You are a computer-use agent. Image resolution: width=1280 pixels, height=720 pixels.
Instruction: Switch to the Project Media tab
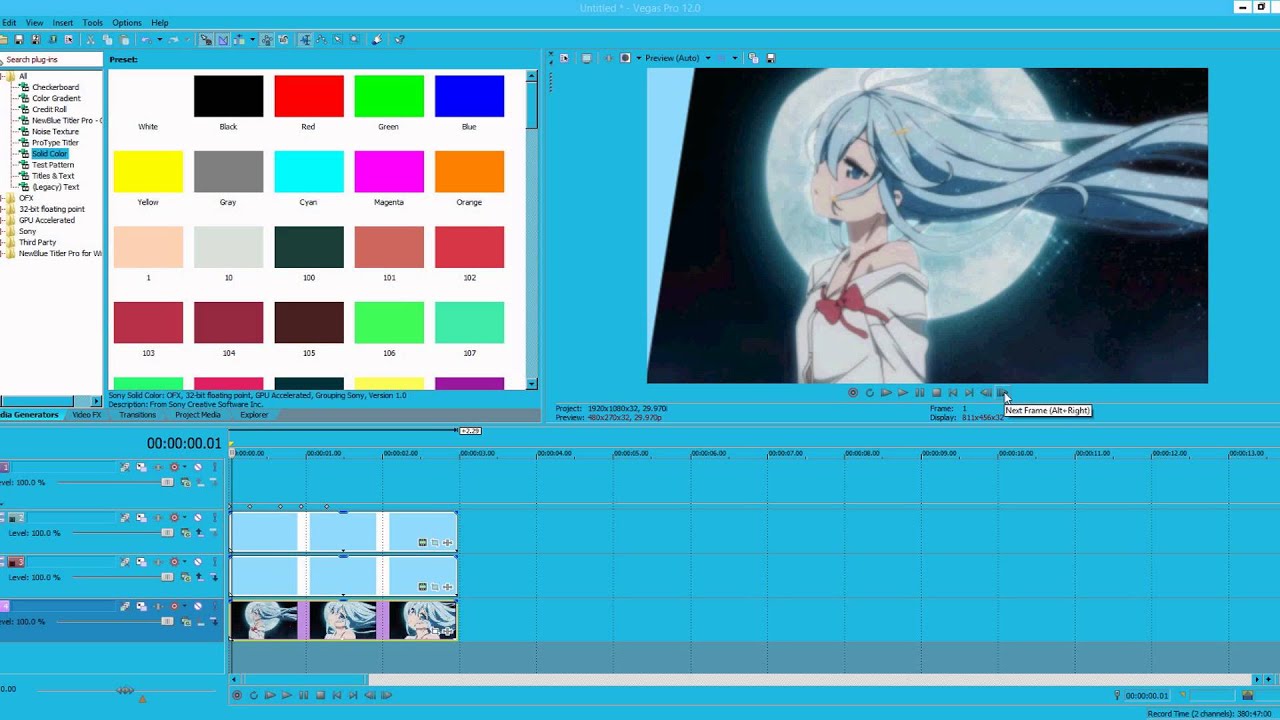pyautogui.click(x=198, y=415)
